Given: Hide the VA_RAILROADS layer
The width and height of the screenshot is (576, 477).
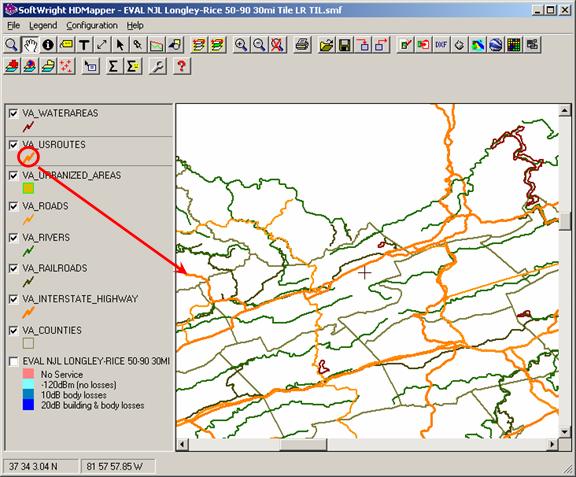Looking at the screenshot, I should pos(14,269).
